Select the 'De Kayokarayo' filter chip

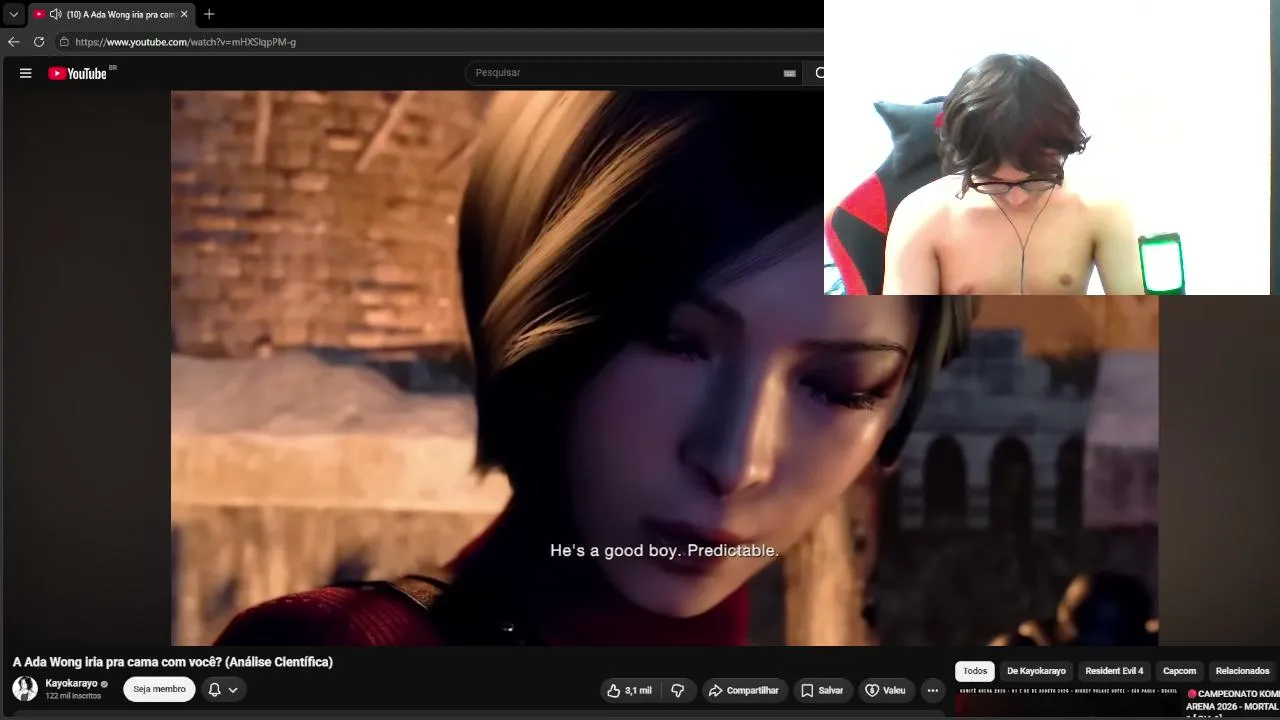click(x=1036, y=671)
